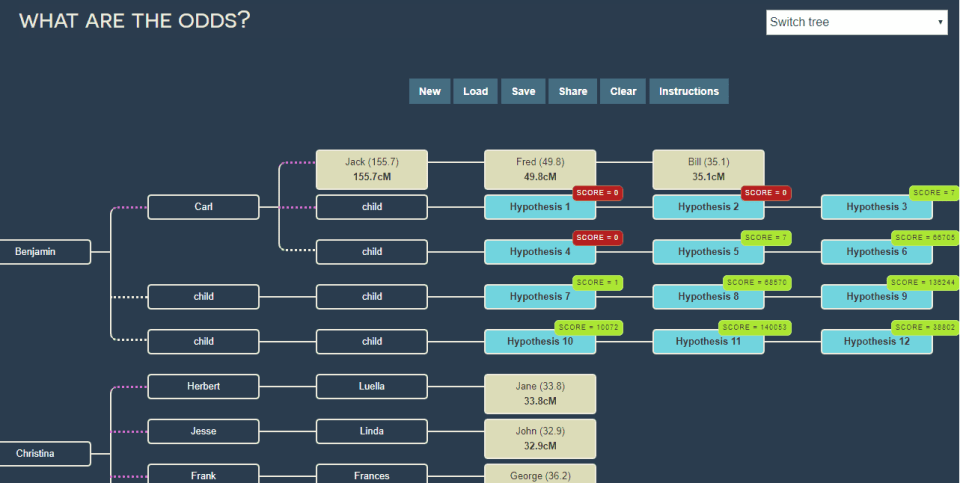Select the John (32.9) match node
Screen dimensions: 960x483
click(x=540, y=439)
